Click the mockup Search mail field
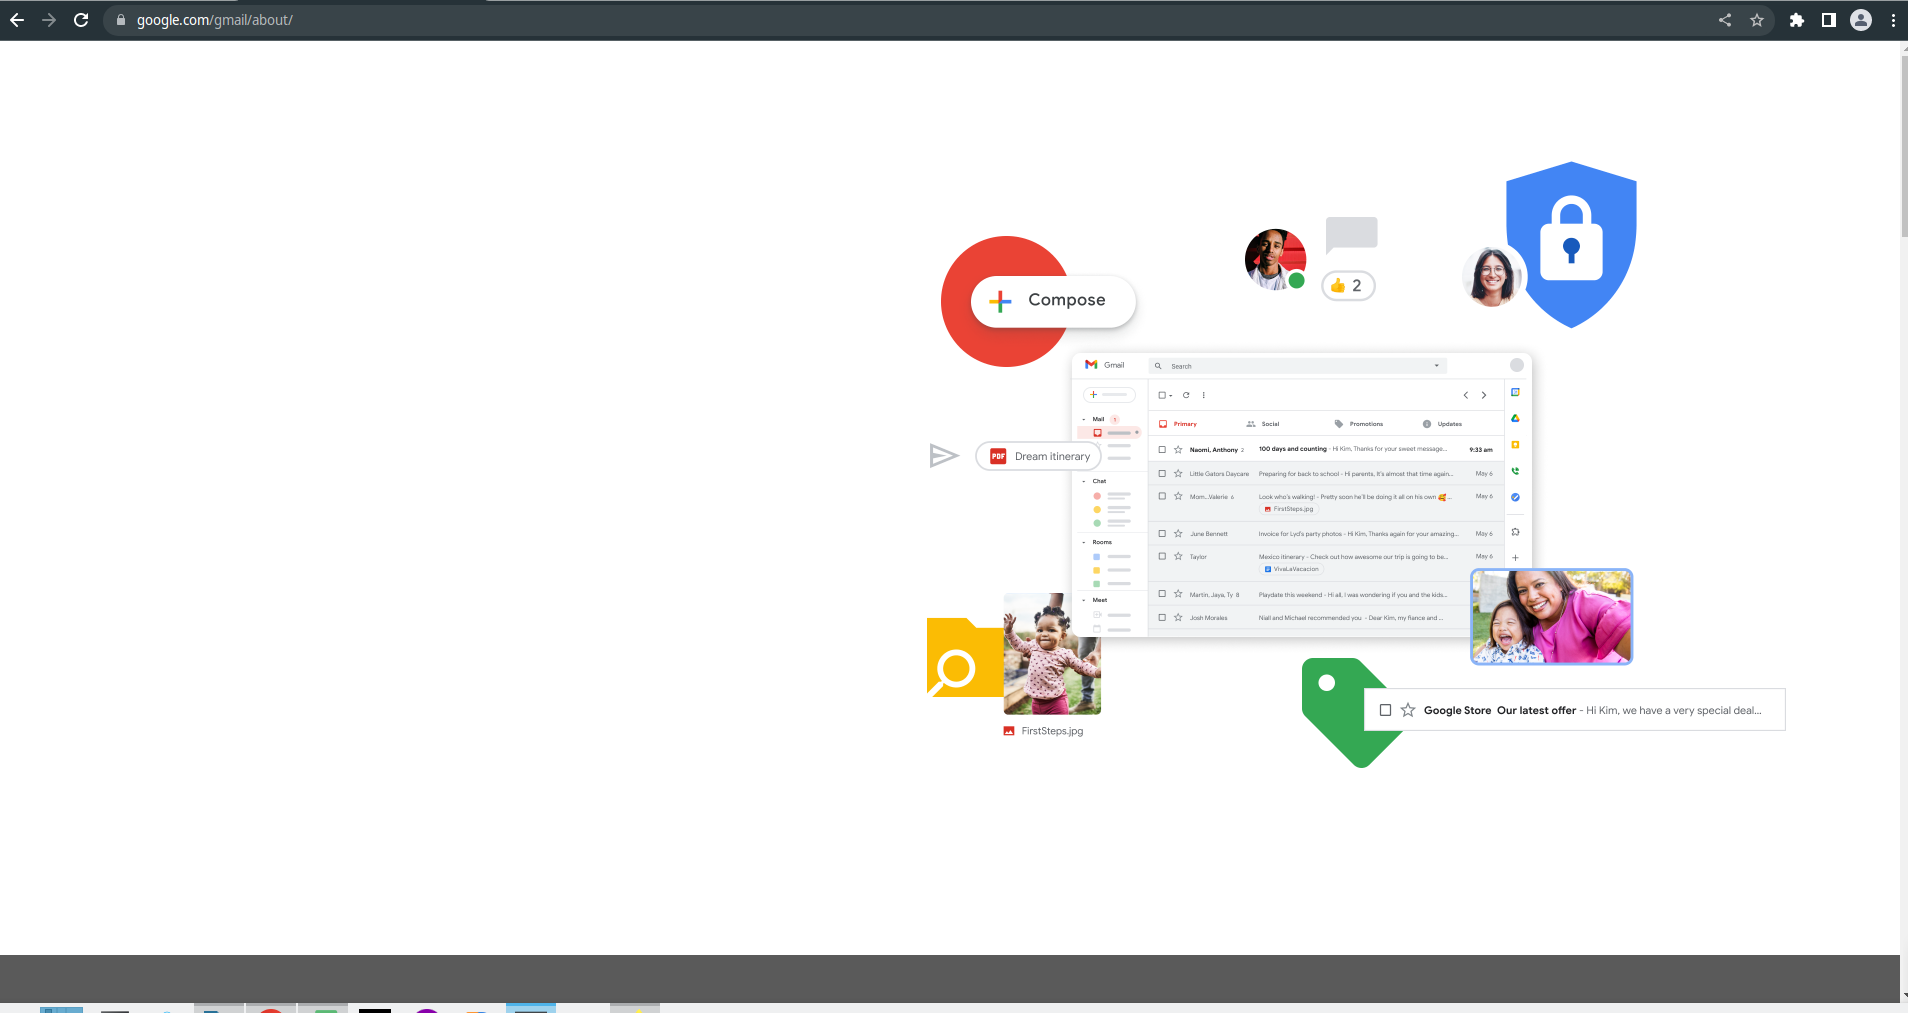The height and width of the screenshot is (1013, 1908). pyautogui.click(x=1298, y=366)
